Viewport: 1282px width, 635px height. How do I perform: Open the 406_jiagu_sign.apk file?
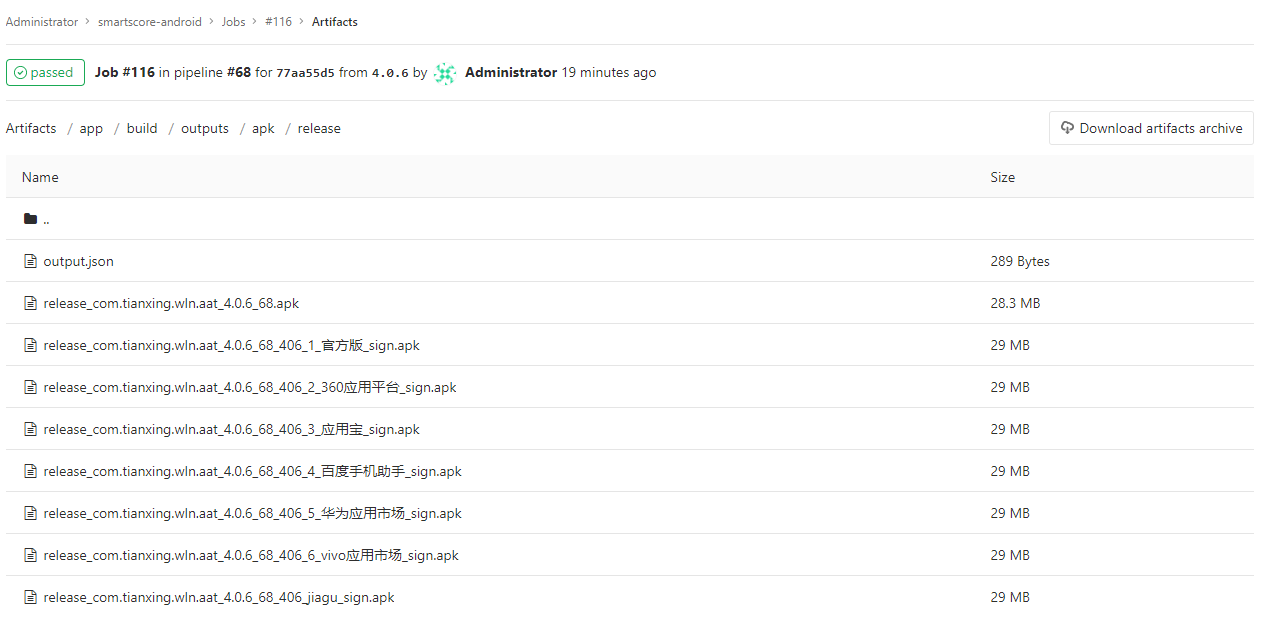tap(219, 597)
